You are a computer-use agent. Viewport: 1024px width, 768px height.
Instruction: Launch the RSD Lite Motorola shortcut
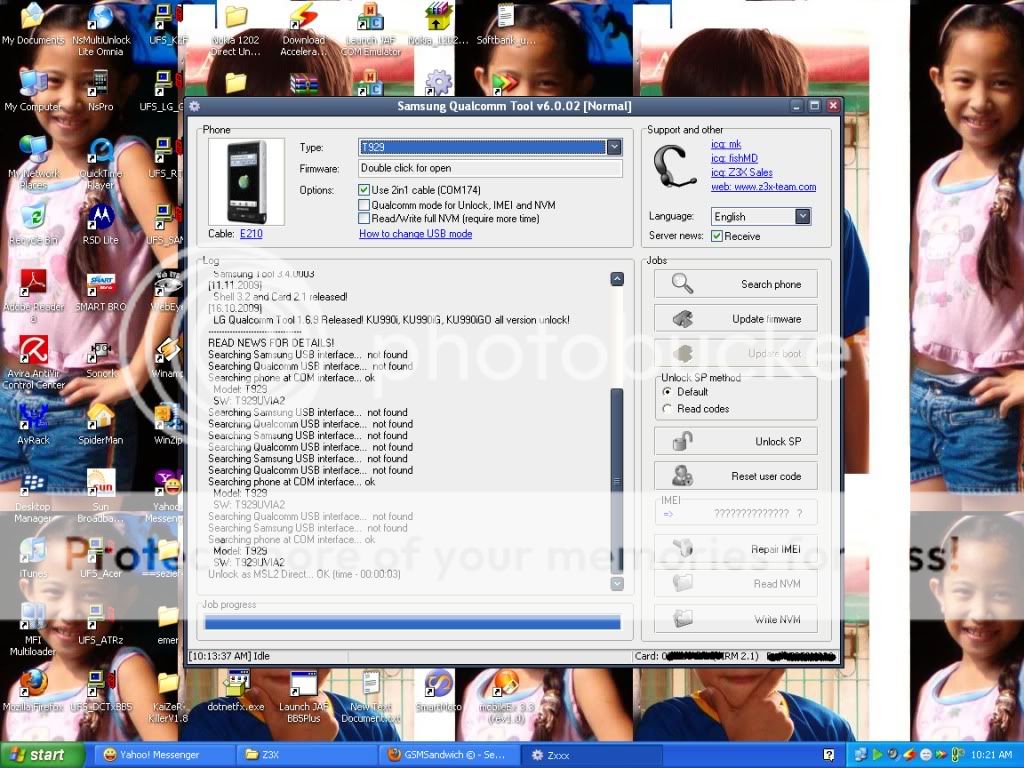tap(101, 225)
